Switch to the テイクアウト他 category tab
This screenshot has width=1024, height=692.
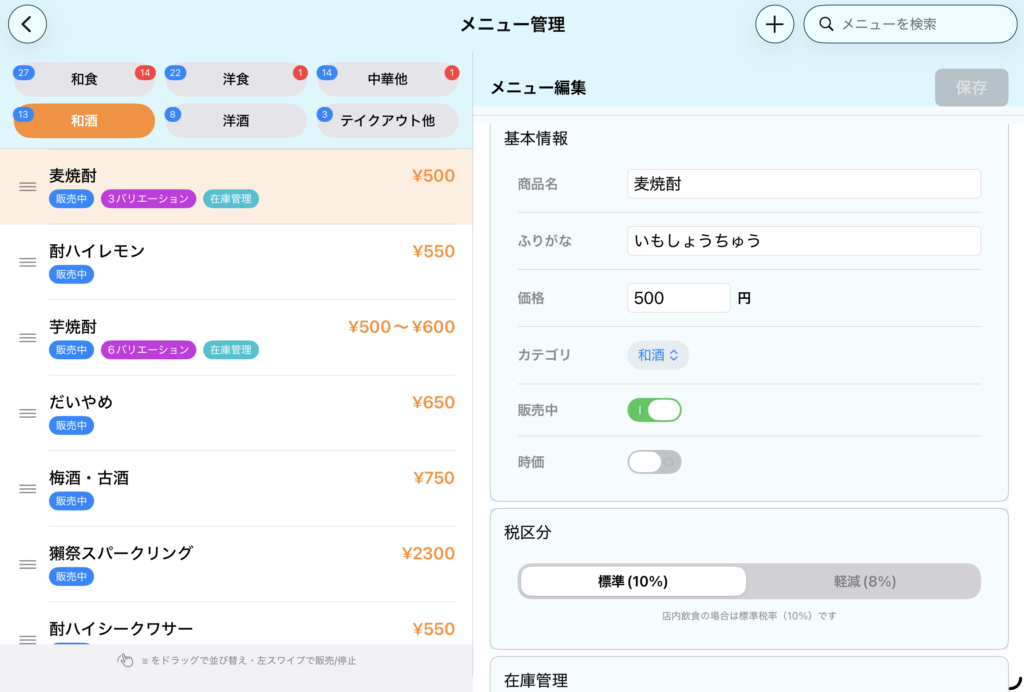point(388,121)
